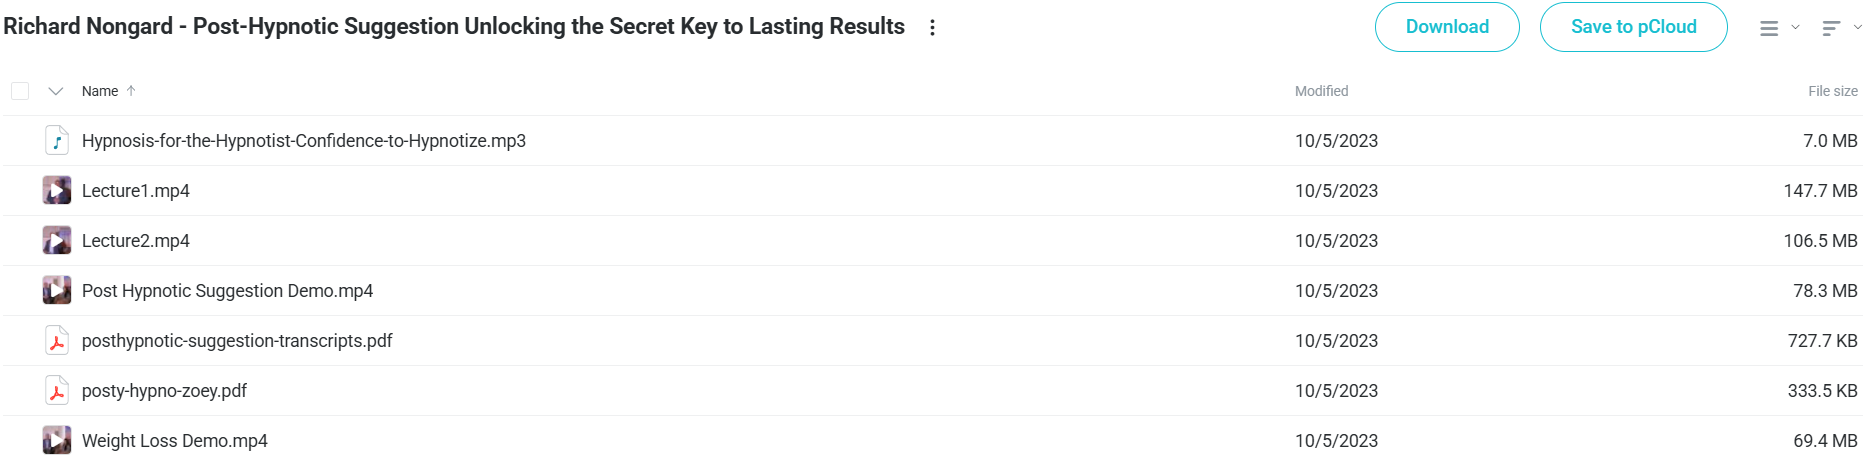Open the sort options icon
1868x456 pixels.
(1831, 28)
